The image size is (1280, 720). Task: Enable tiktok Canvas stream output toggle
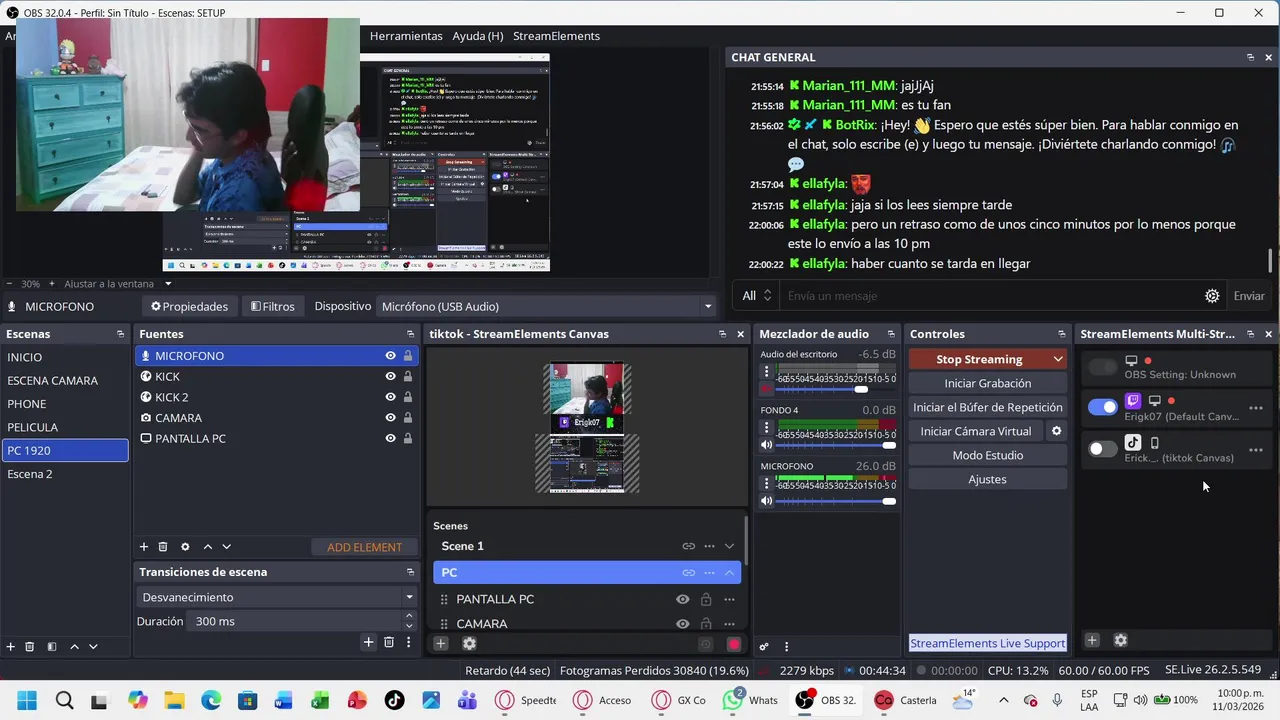tap(1103, 449)
